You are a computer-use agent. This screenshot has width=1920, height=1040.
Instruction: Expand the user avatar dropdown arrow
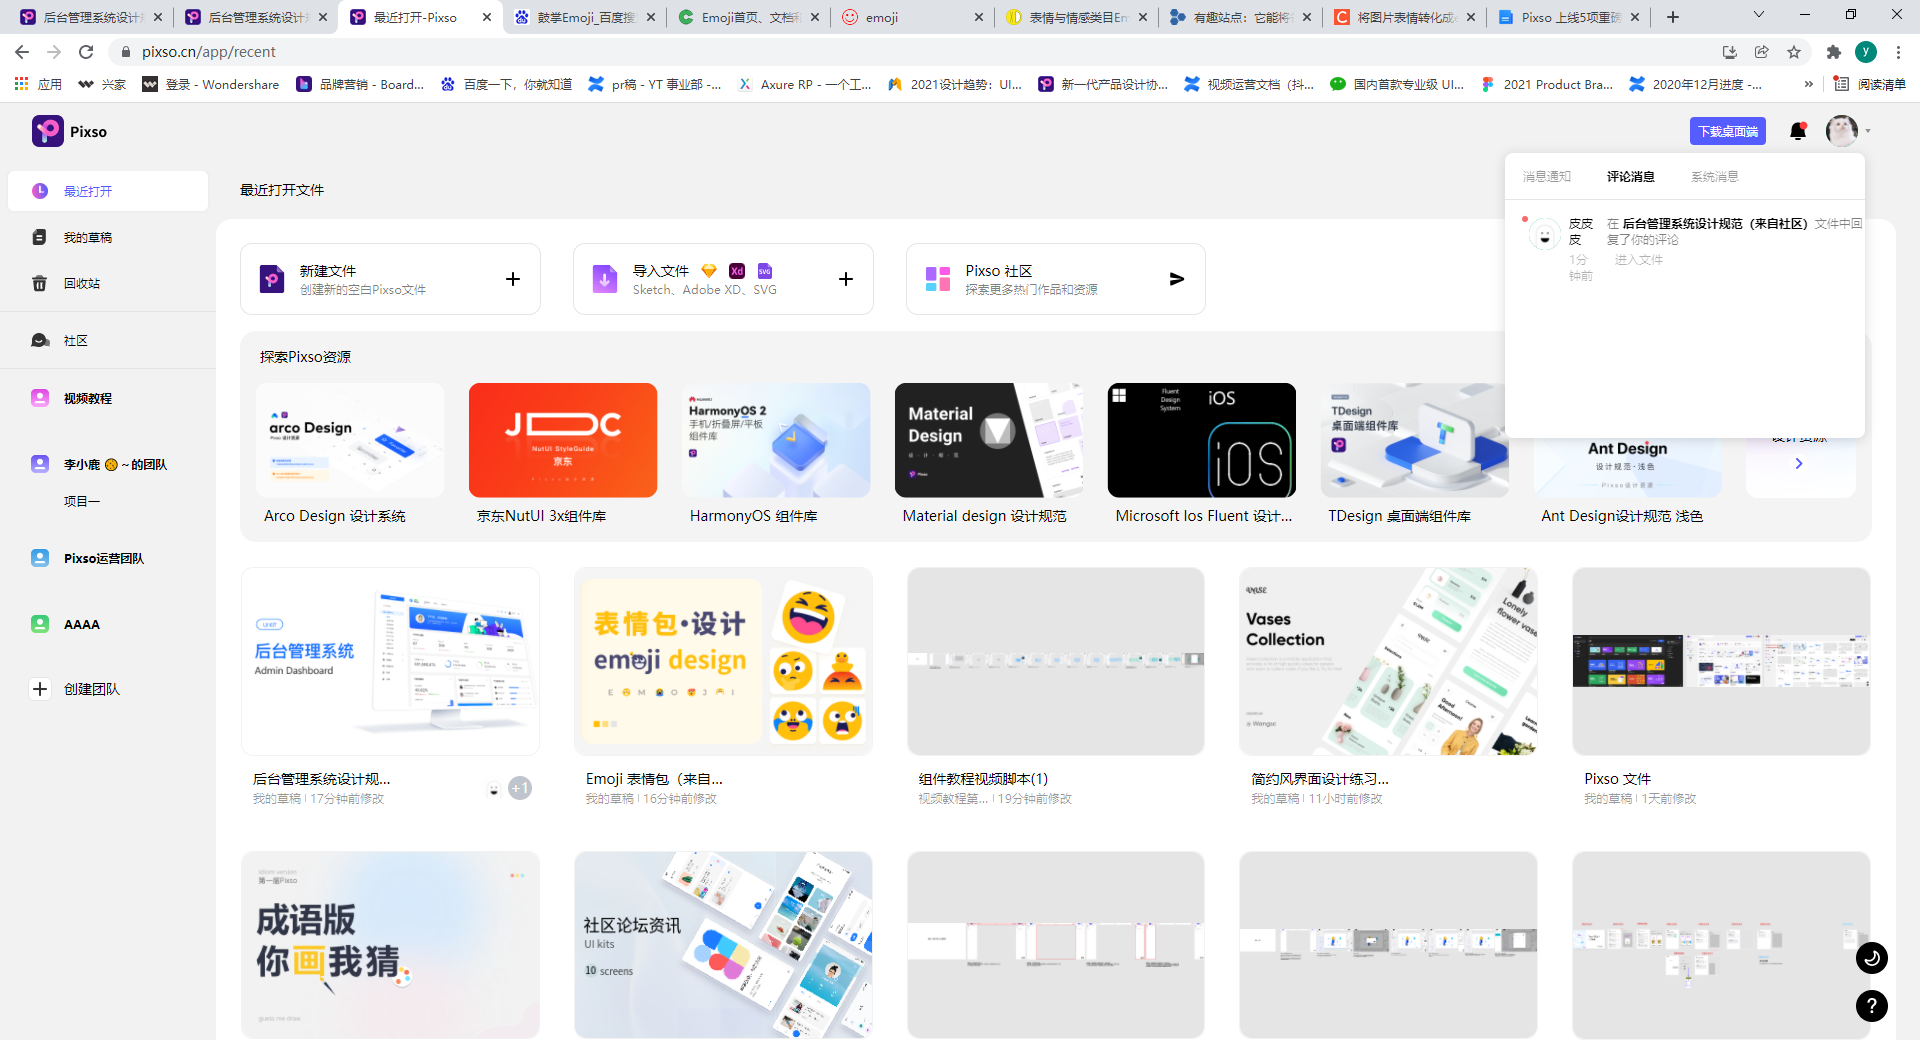coord(1868,131)
